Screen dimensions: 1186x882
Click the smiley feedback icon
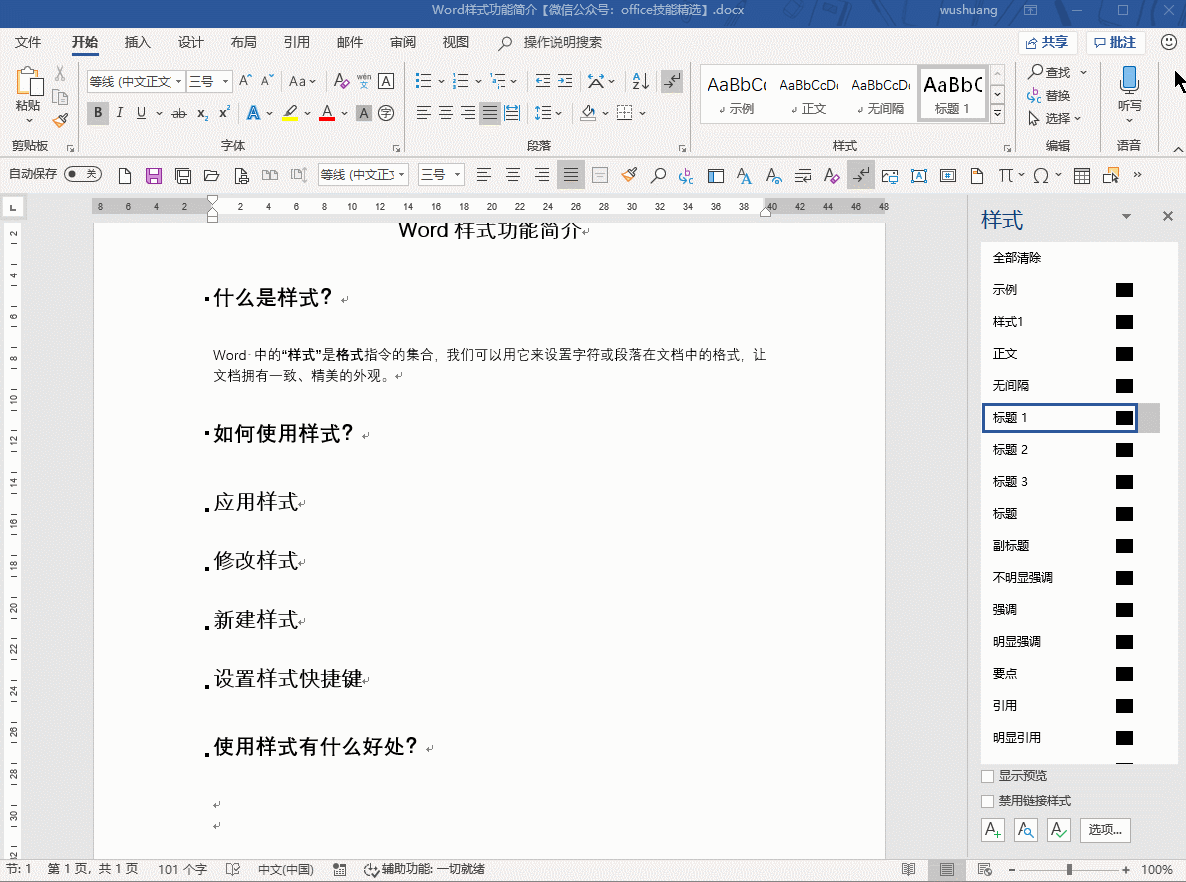pos(1169,42)
